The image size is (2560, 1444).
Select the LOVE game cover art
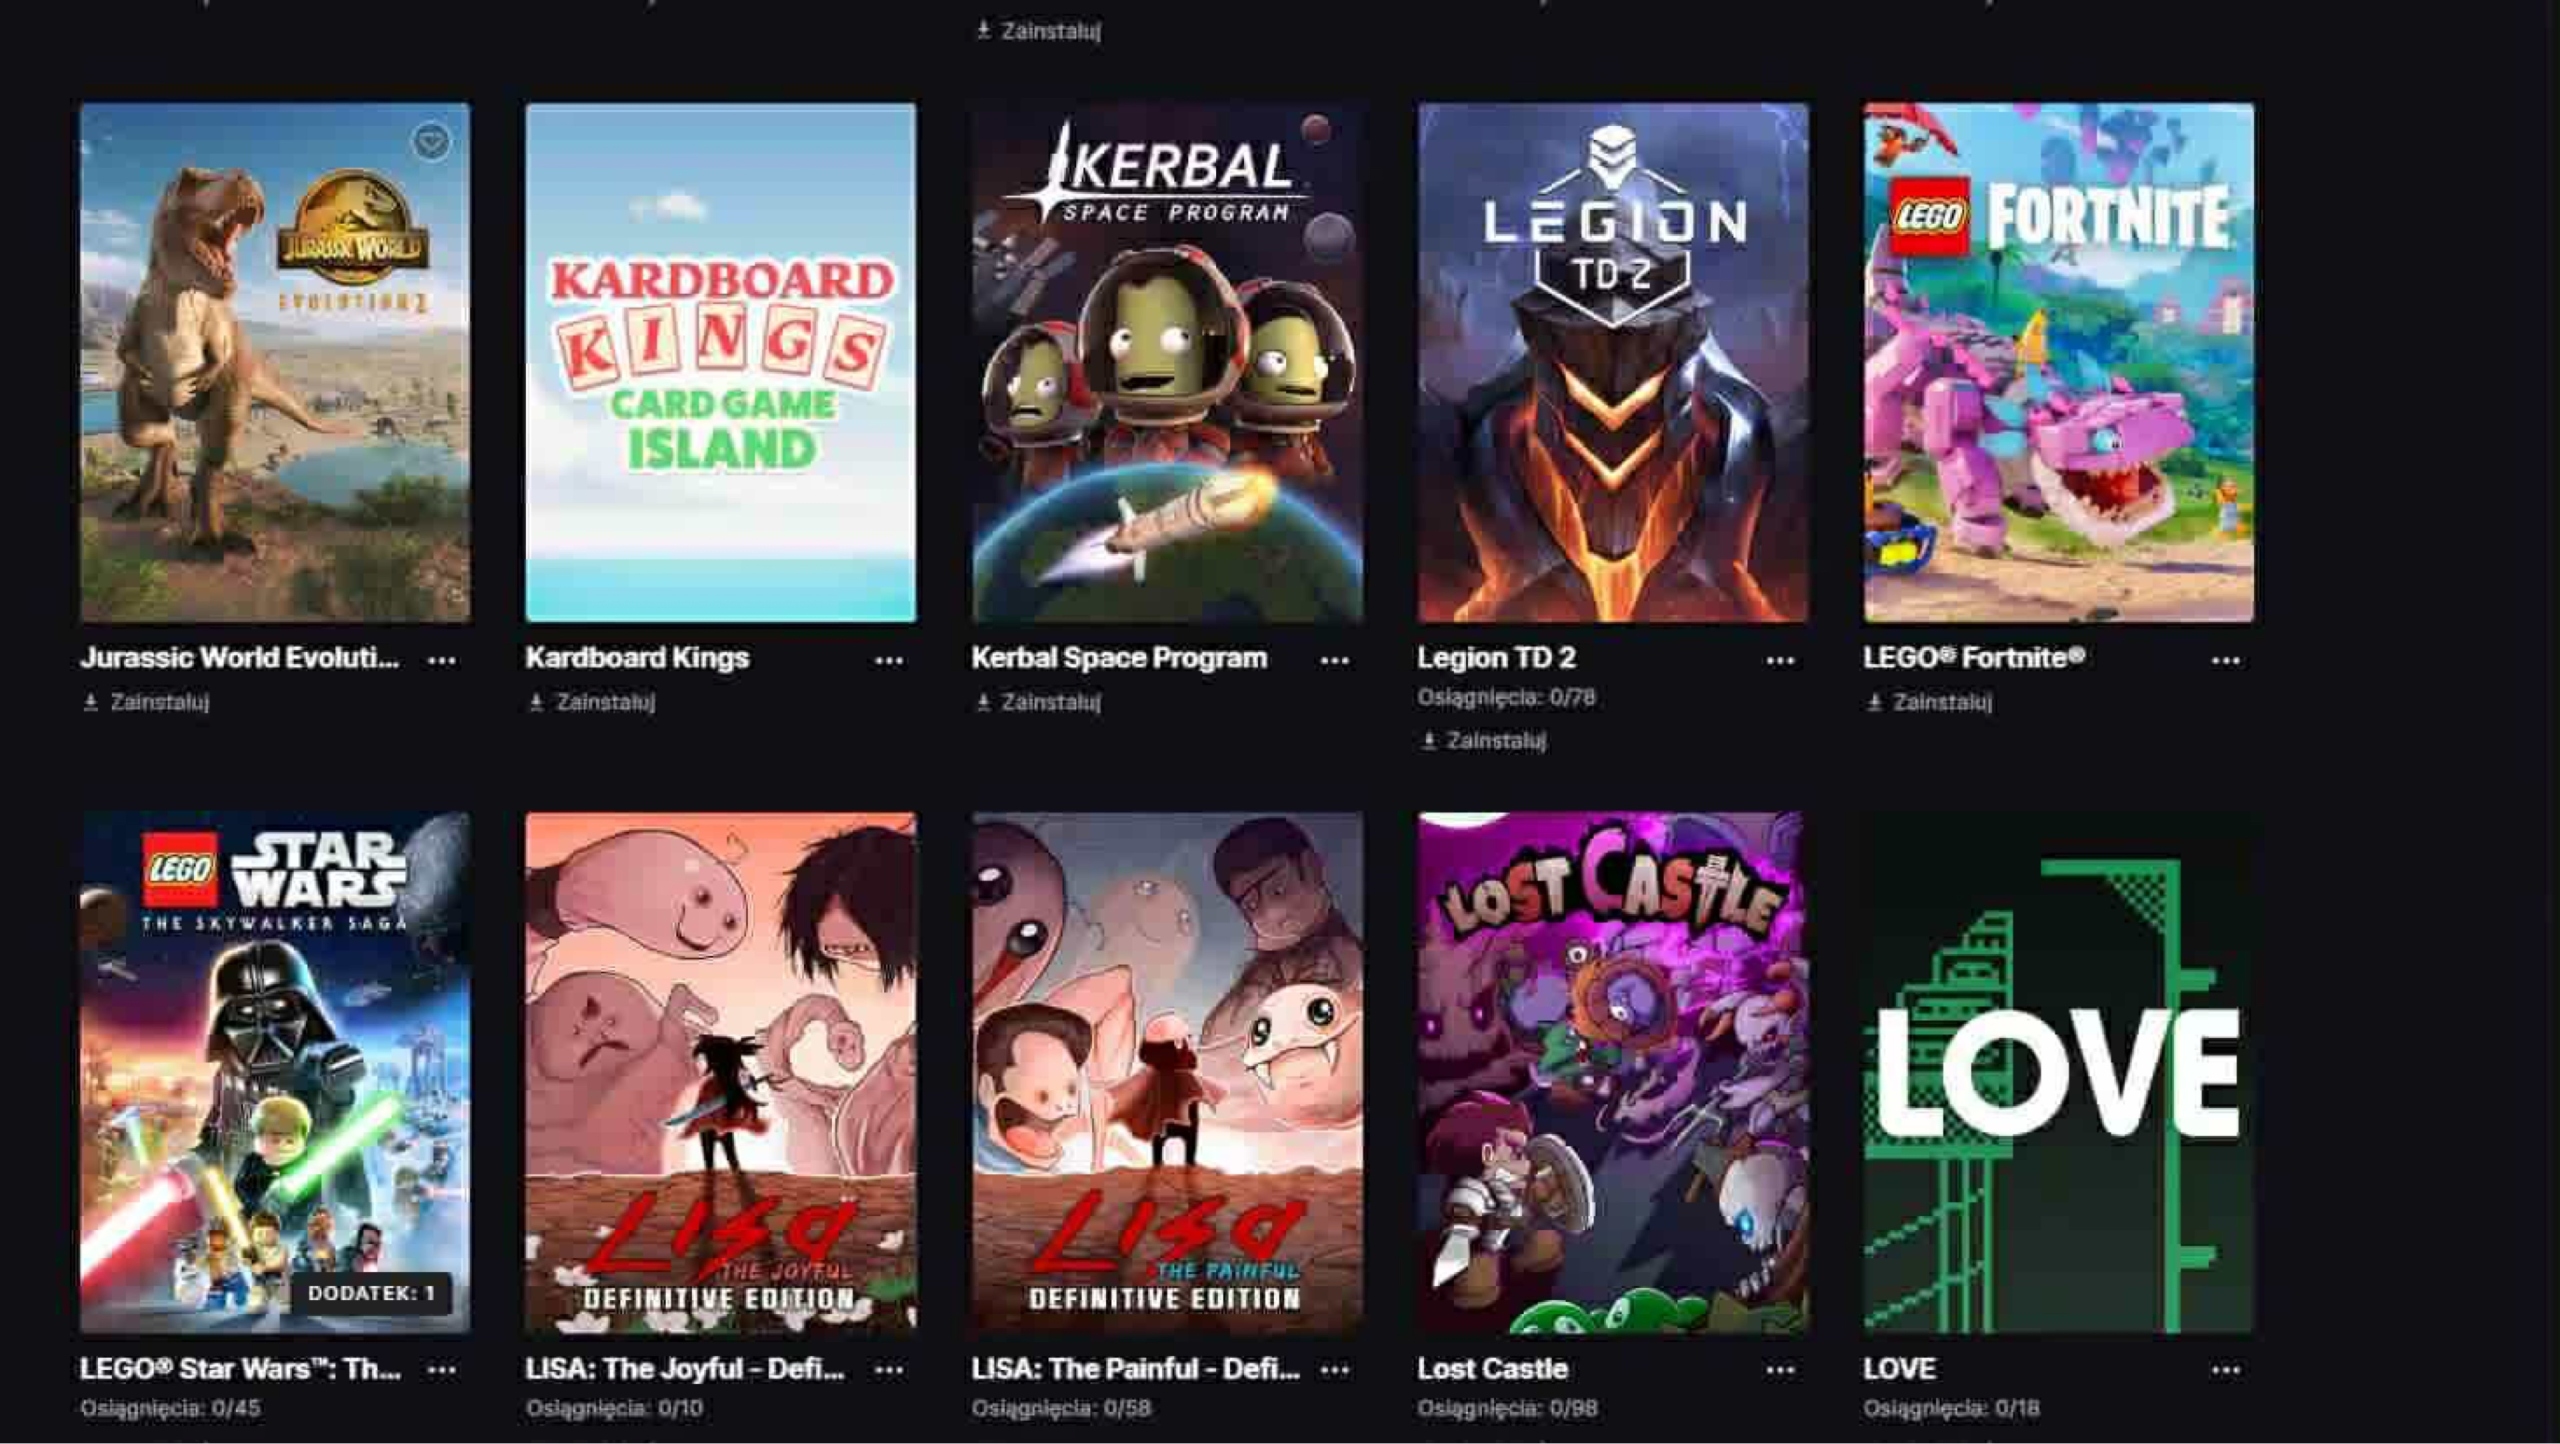coord(2058,1072)
